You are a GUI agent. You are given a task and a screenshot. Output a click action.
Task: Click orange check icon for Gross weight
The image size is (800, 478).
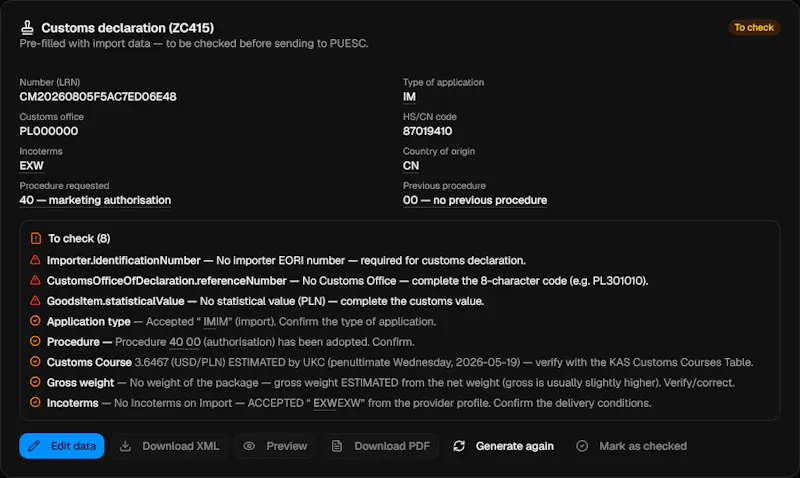coord(35,382)
